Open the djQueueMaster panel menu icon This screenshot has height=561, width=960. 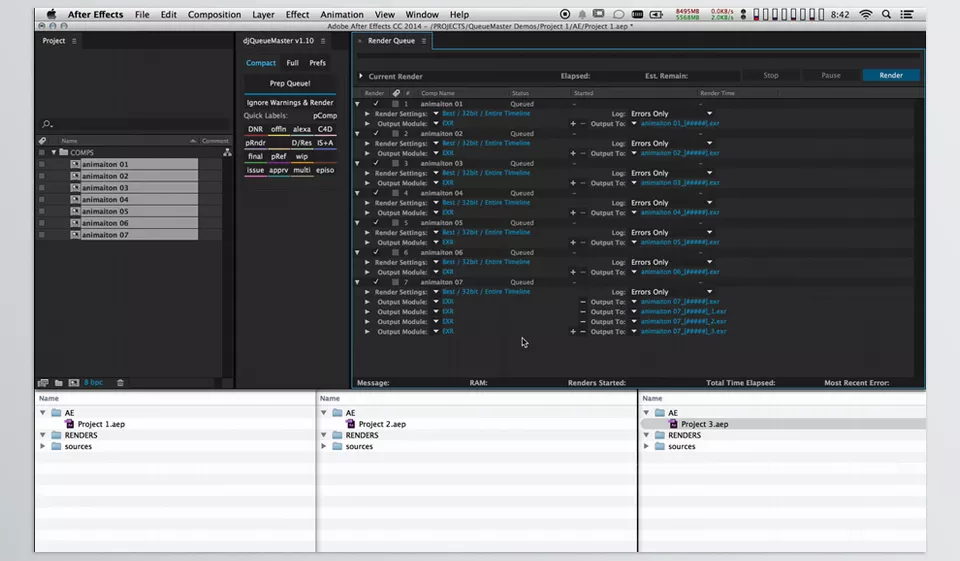coord(323,41)
